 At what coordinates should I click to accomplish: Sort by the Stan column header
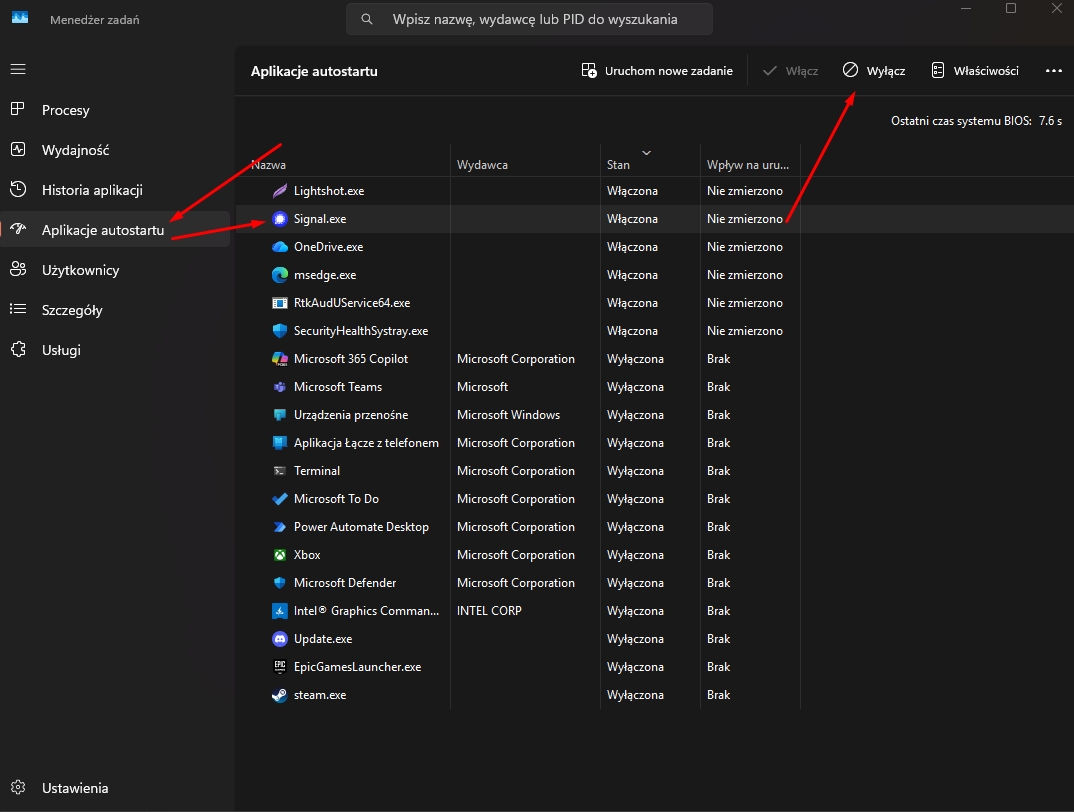point(618,164)
